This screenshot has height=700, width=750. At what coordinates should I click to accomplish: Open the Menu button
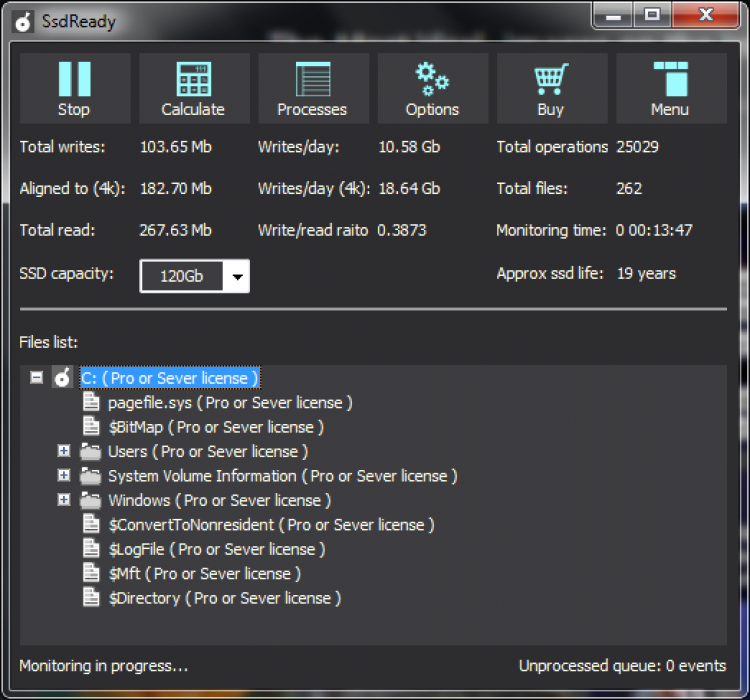pyautogui.click(x=671, y=89)
